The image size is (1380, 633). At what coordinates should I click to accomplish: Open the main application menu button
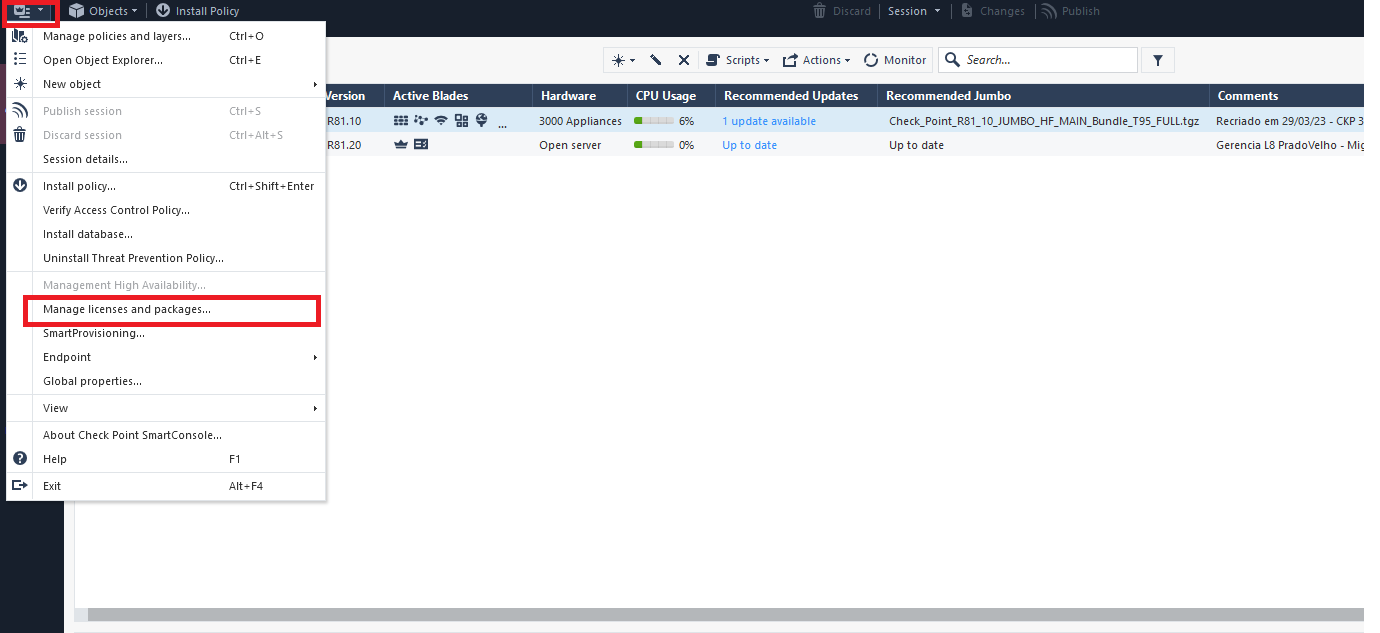(x=29, y=11)
